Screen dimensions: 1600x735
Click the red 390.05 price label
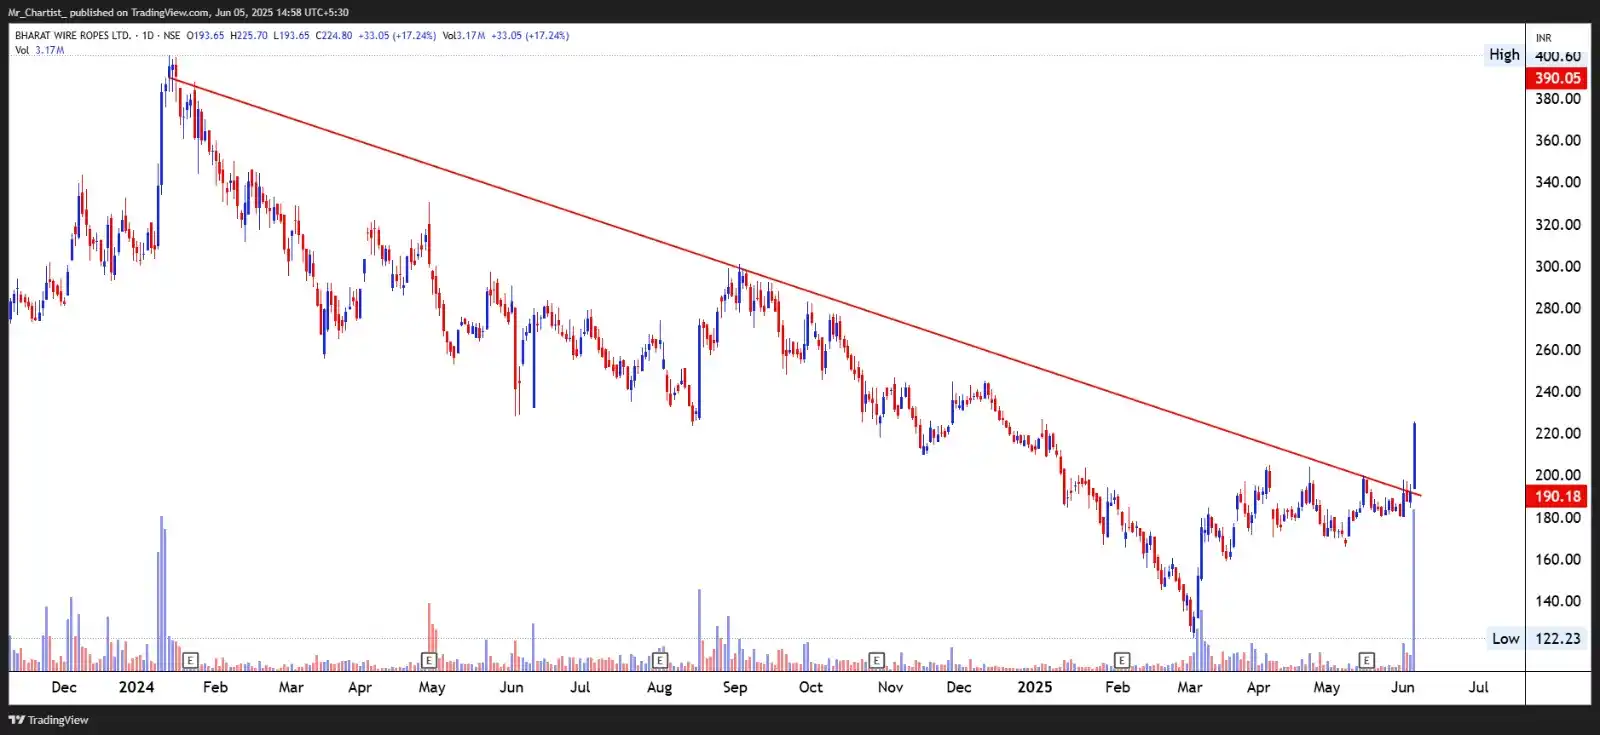click(x=1557, y=78)
